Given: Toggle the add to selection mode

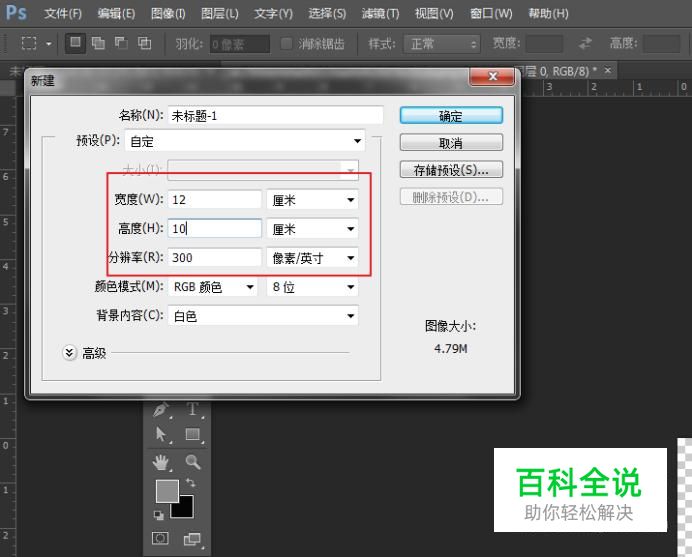Looking at the screenshot, I should 98,44.
